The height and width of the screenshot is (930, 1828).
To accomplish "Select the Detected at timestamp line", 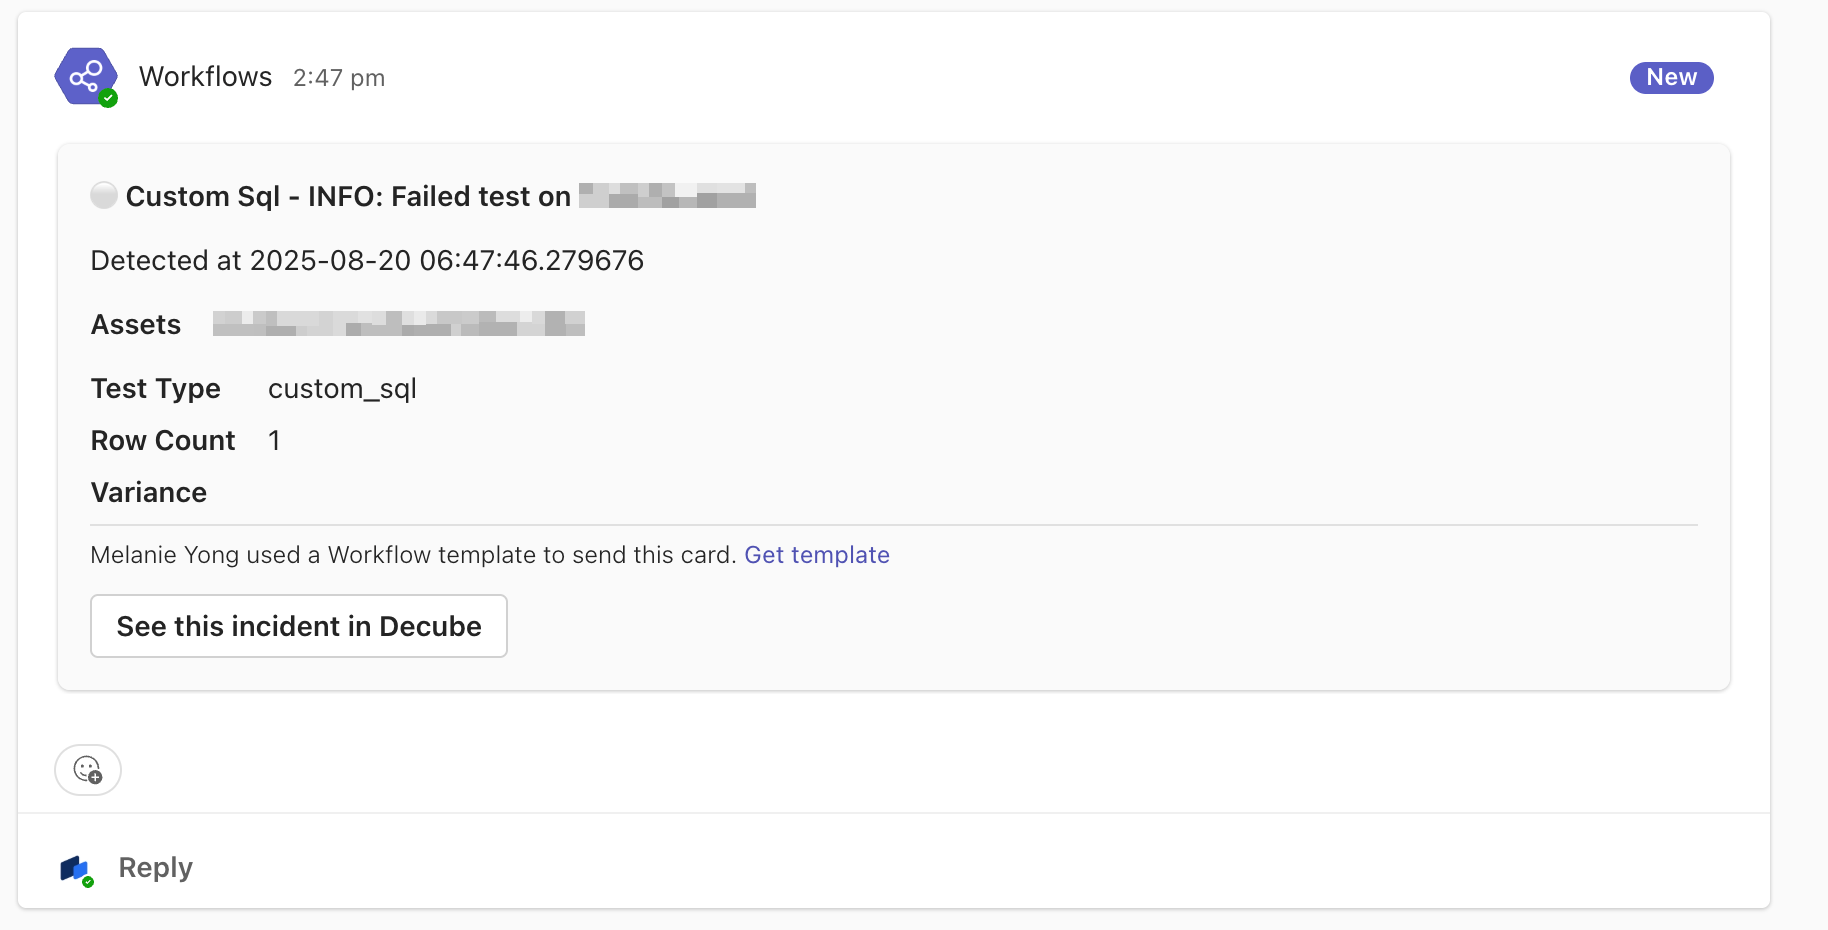I will coord(367,261).
